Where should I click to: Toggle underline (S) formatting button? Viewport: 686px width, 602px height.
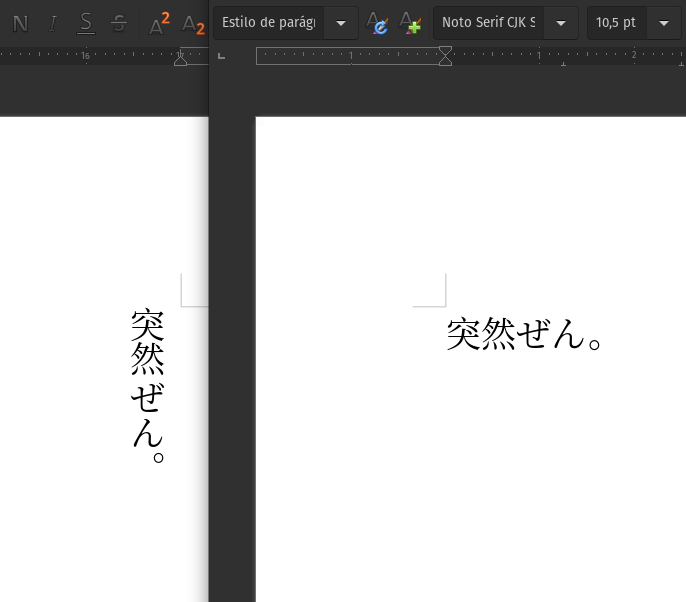[x=86, y=23]
